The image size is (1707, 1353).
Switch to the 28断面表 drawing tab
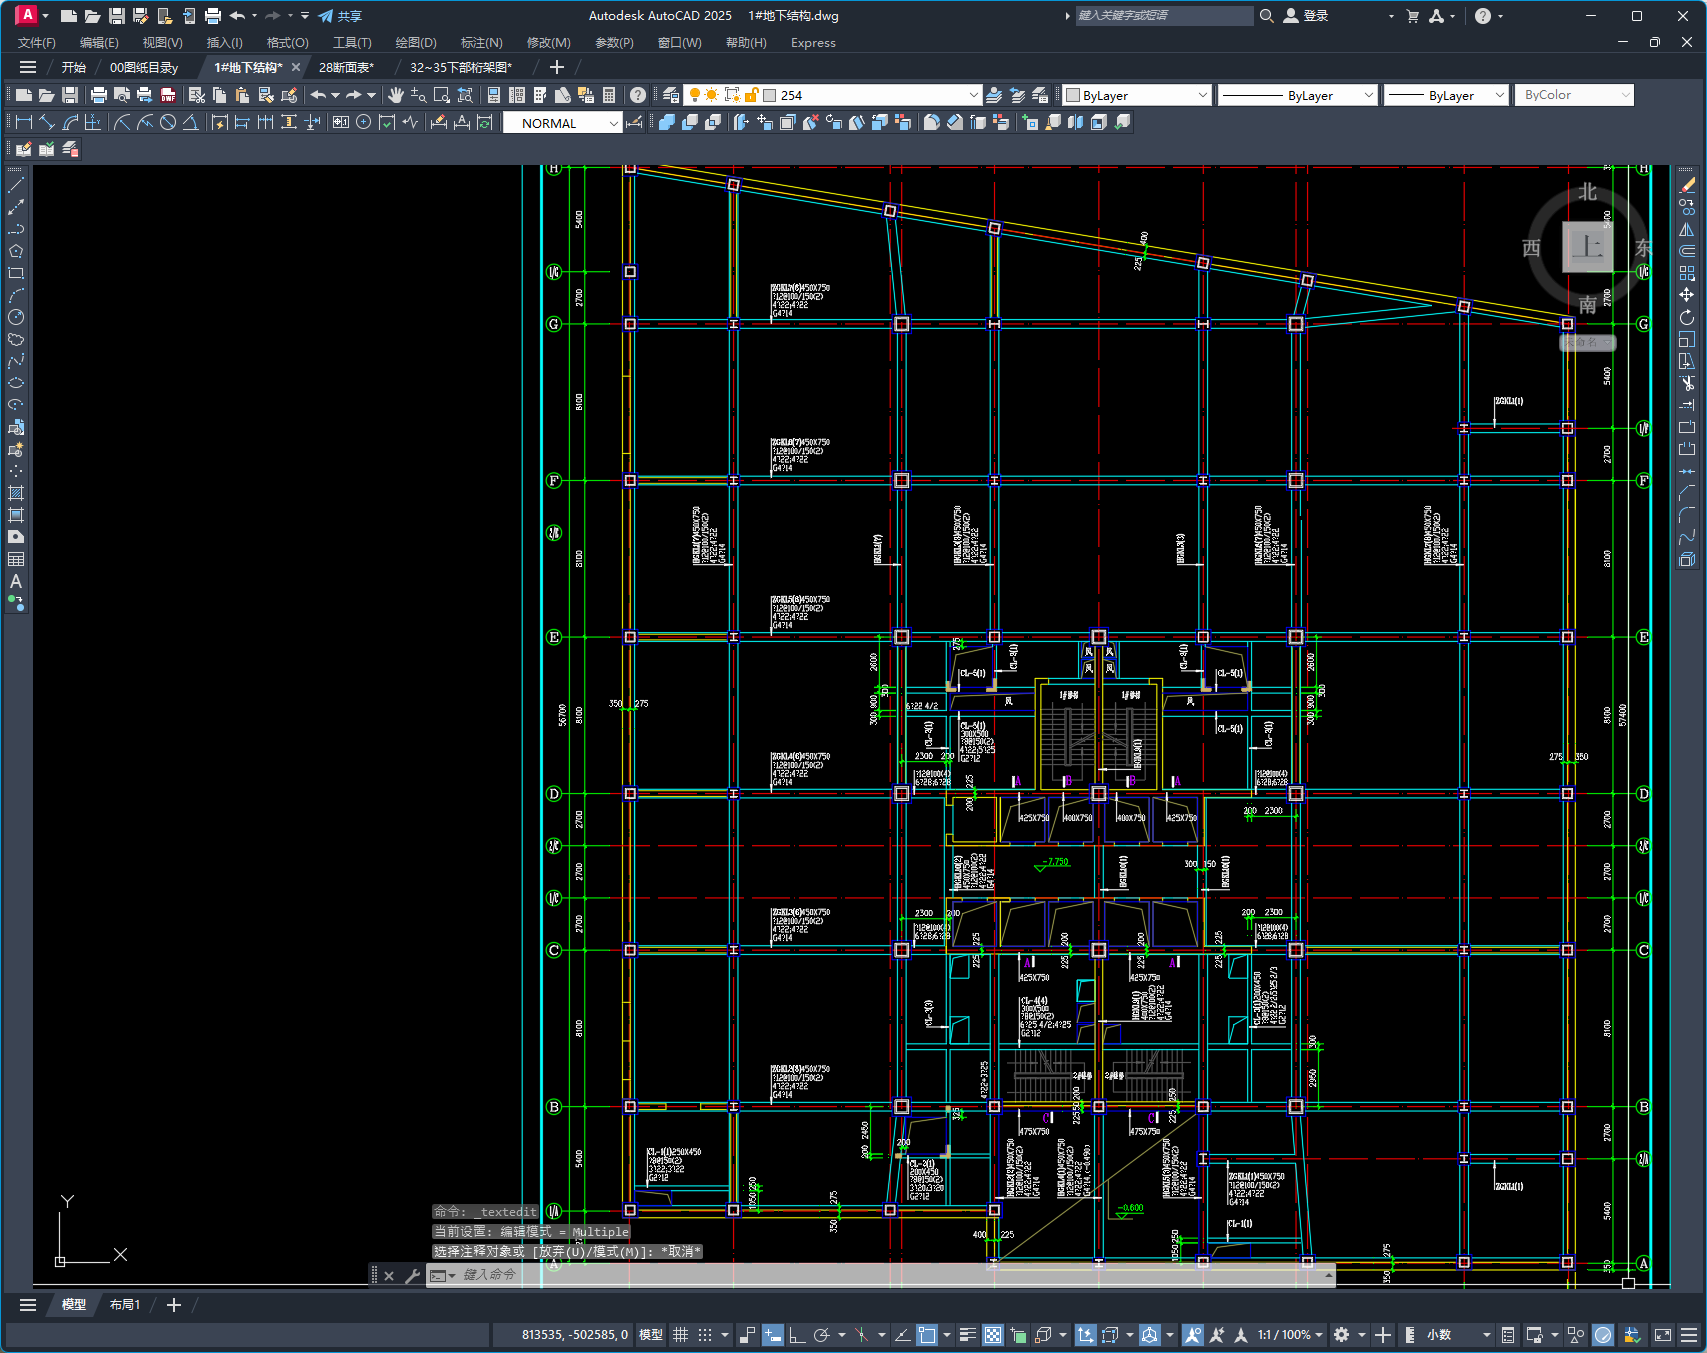tap(346, 68)
